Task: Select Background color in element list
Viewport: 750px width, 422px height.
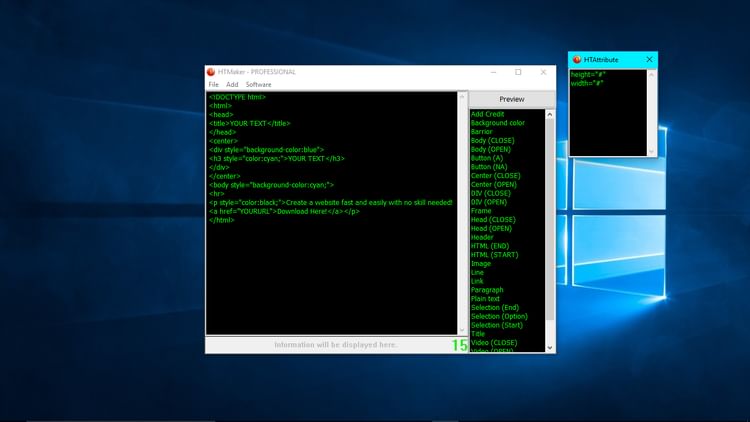Action: click(x=497, y=123)
